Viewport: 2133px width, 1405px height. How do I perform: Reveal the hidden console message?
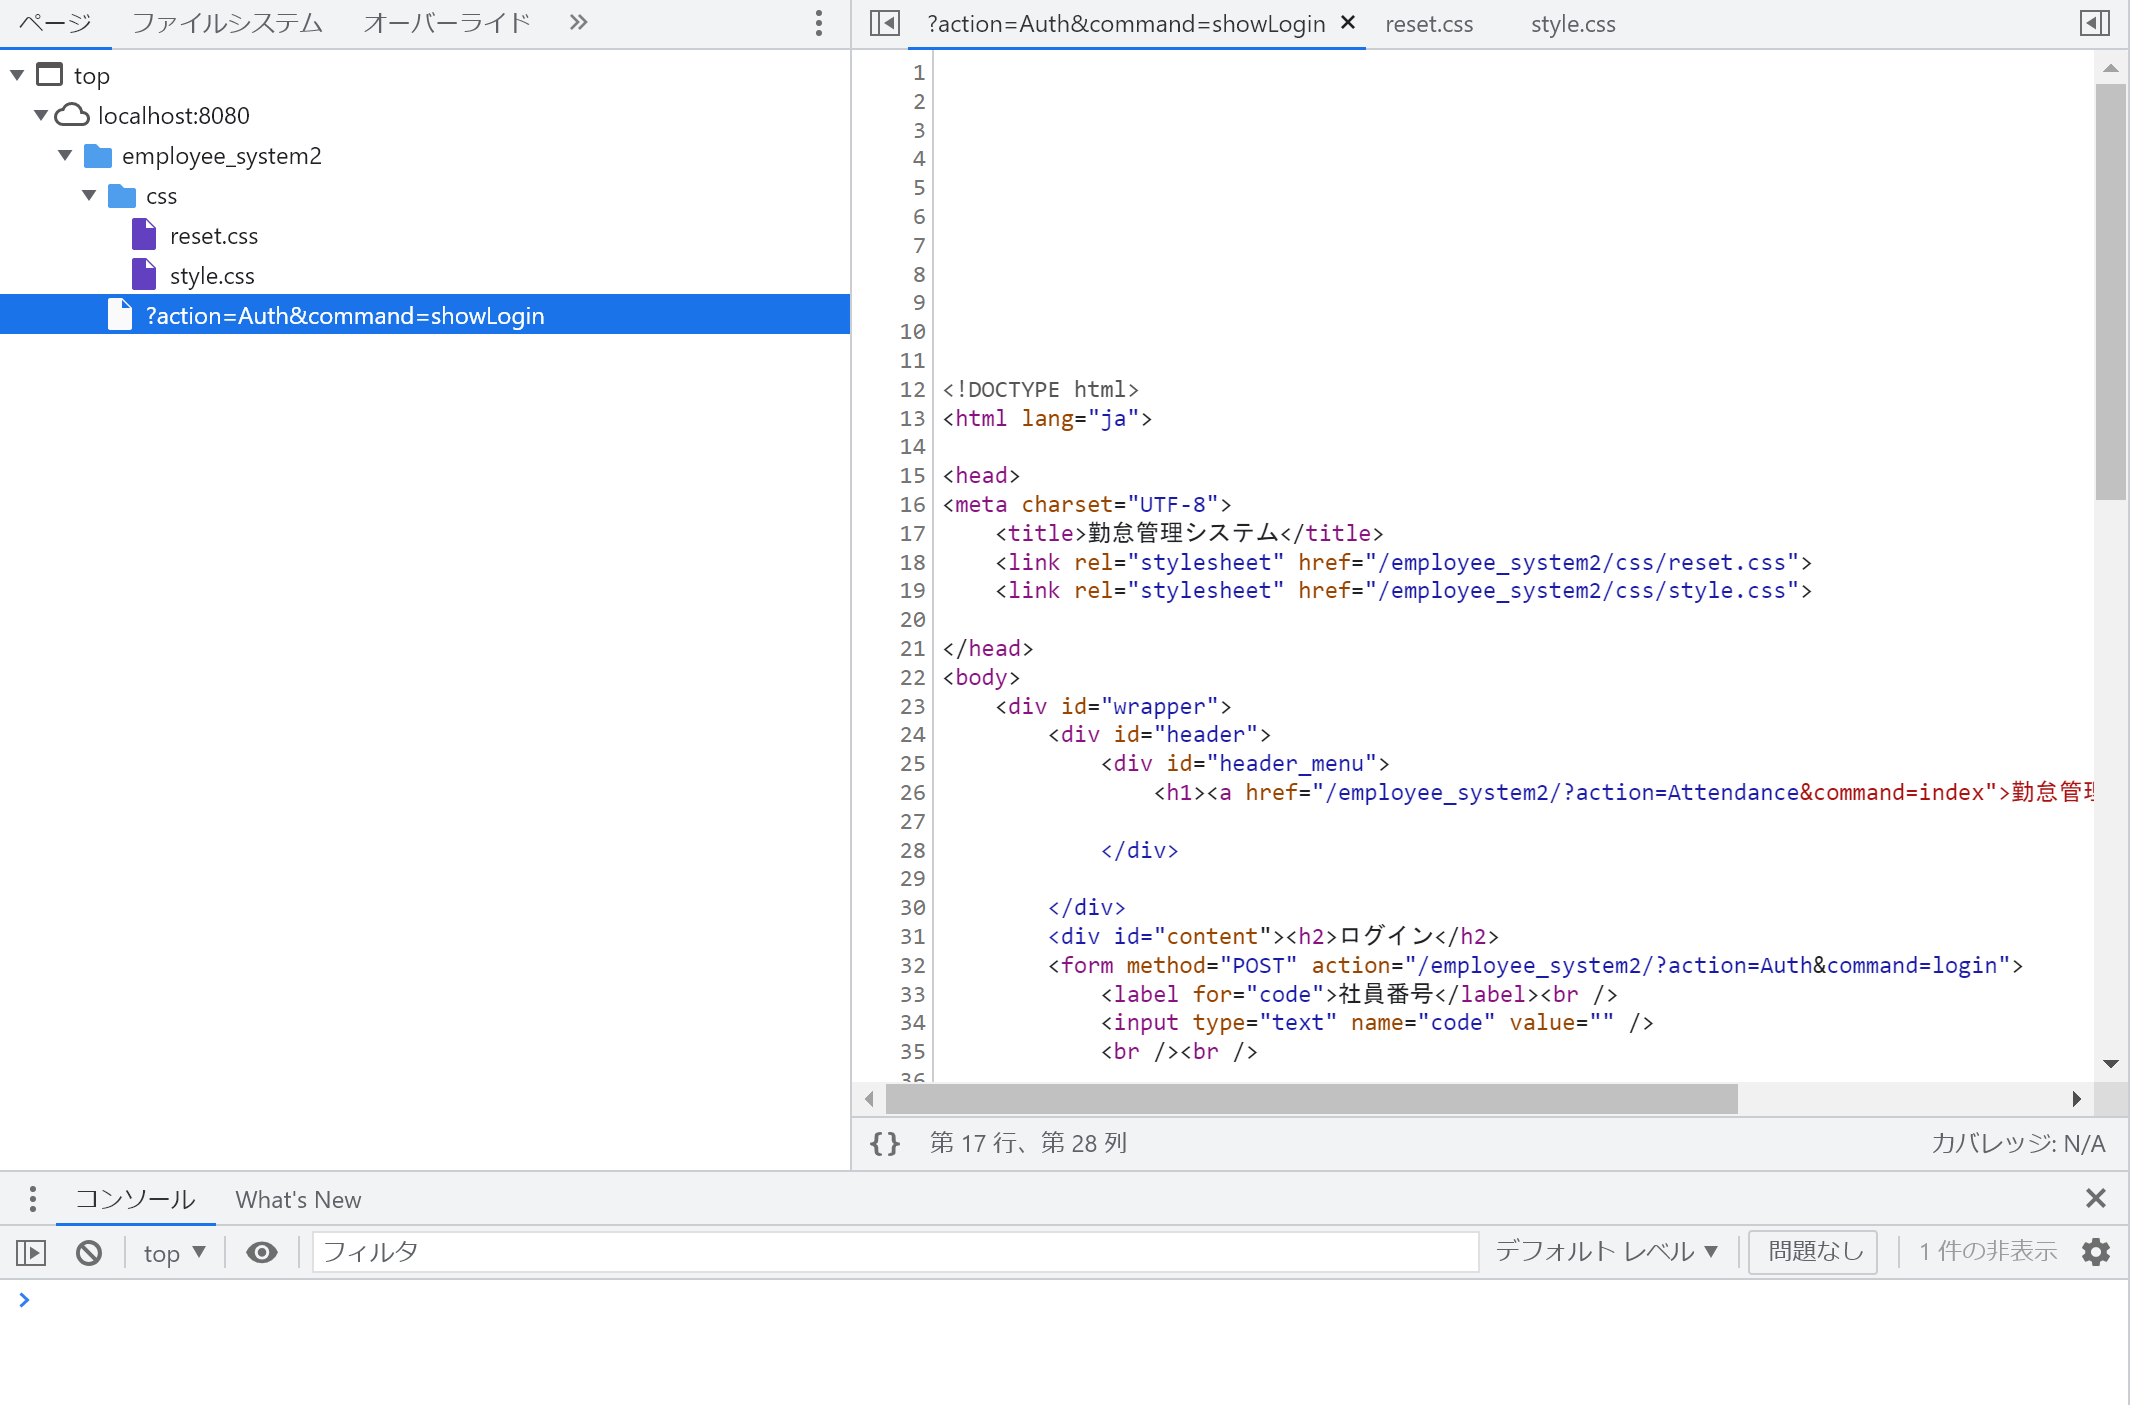(1986, 1250)
